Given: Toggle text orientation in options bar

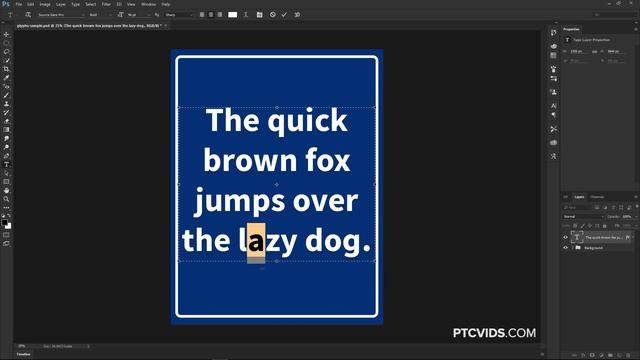Looking at the screenshot, I should click(28, 15).
